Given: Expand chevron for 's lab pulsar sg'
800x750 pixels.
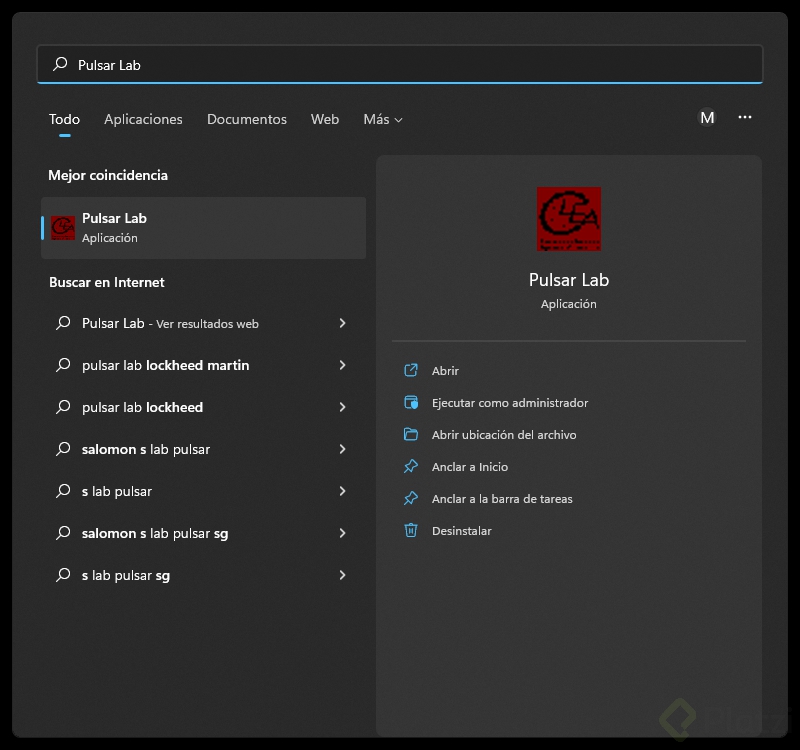Looking at the screenshot, I should pos(342,575).
